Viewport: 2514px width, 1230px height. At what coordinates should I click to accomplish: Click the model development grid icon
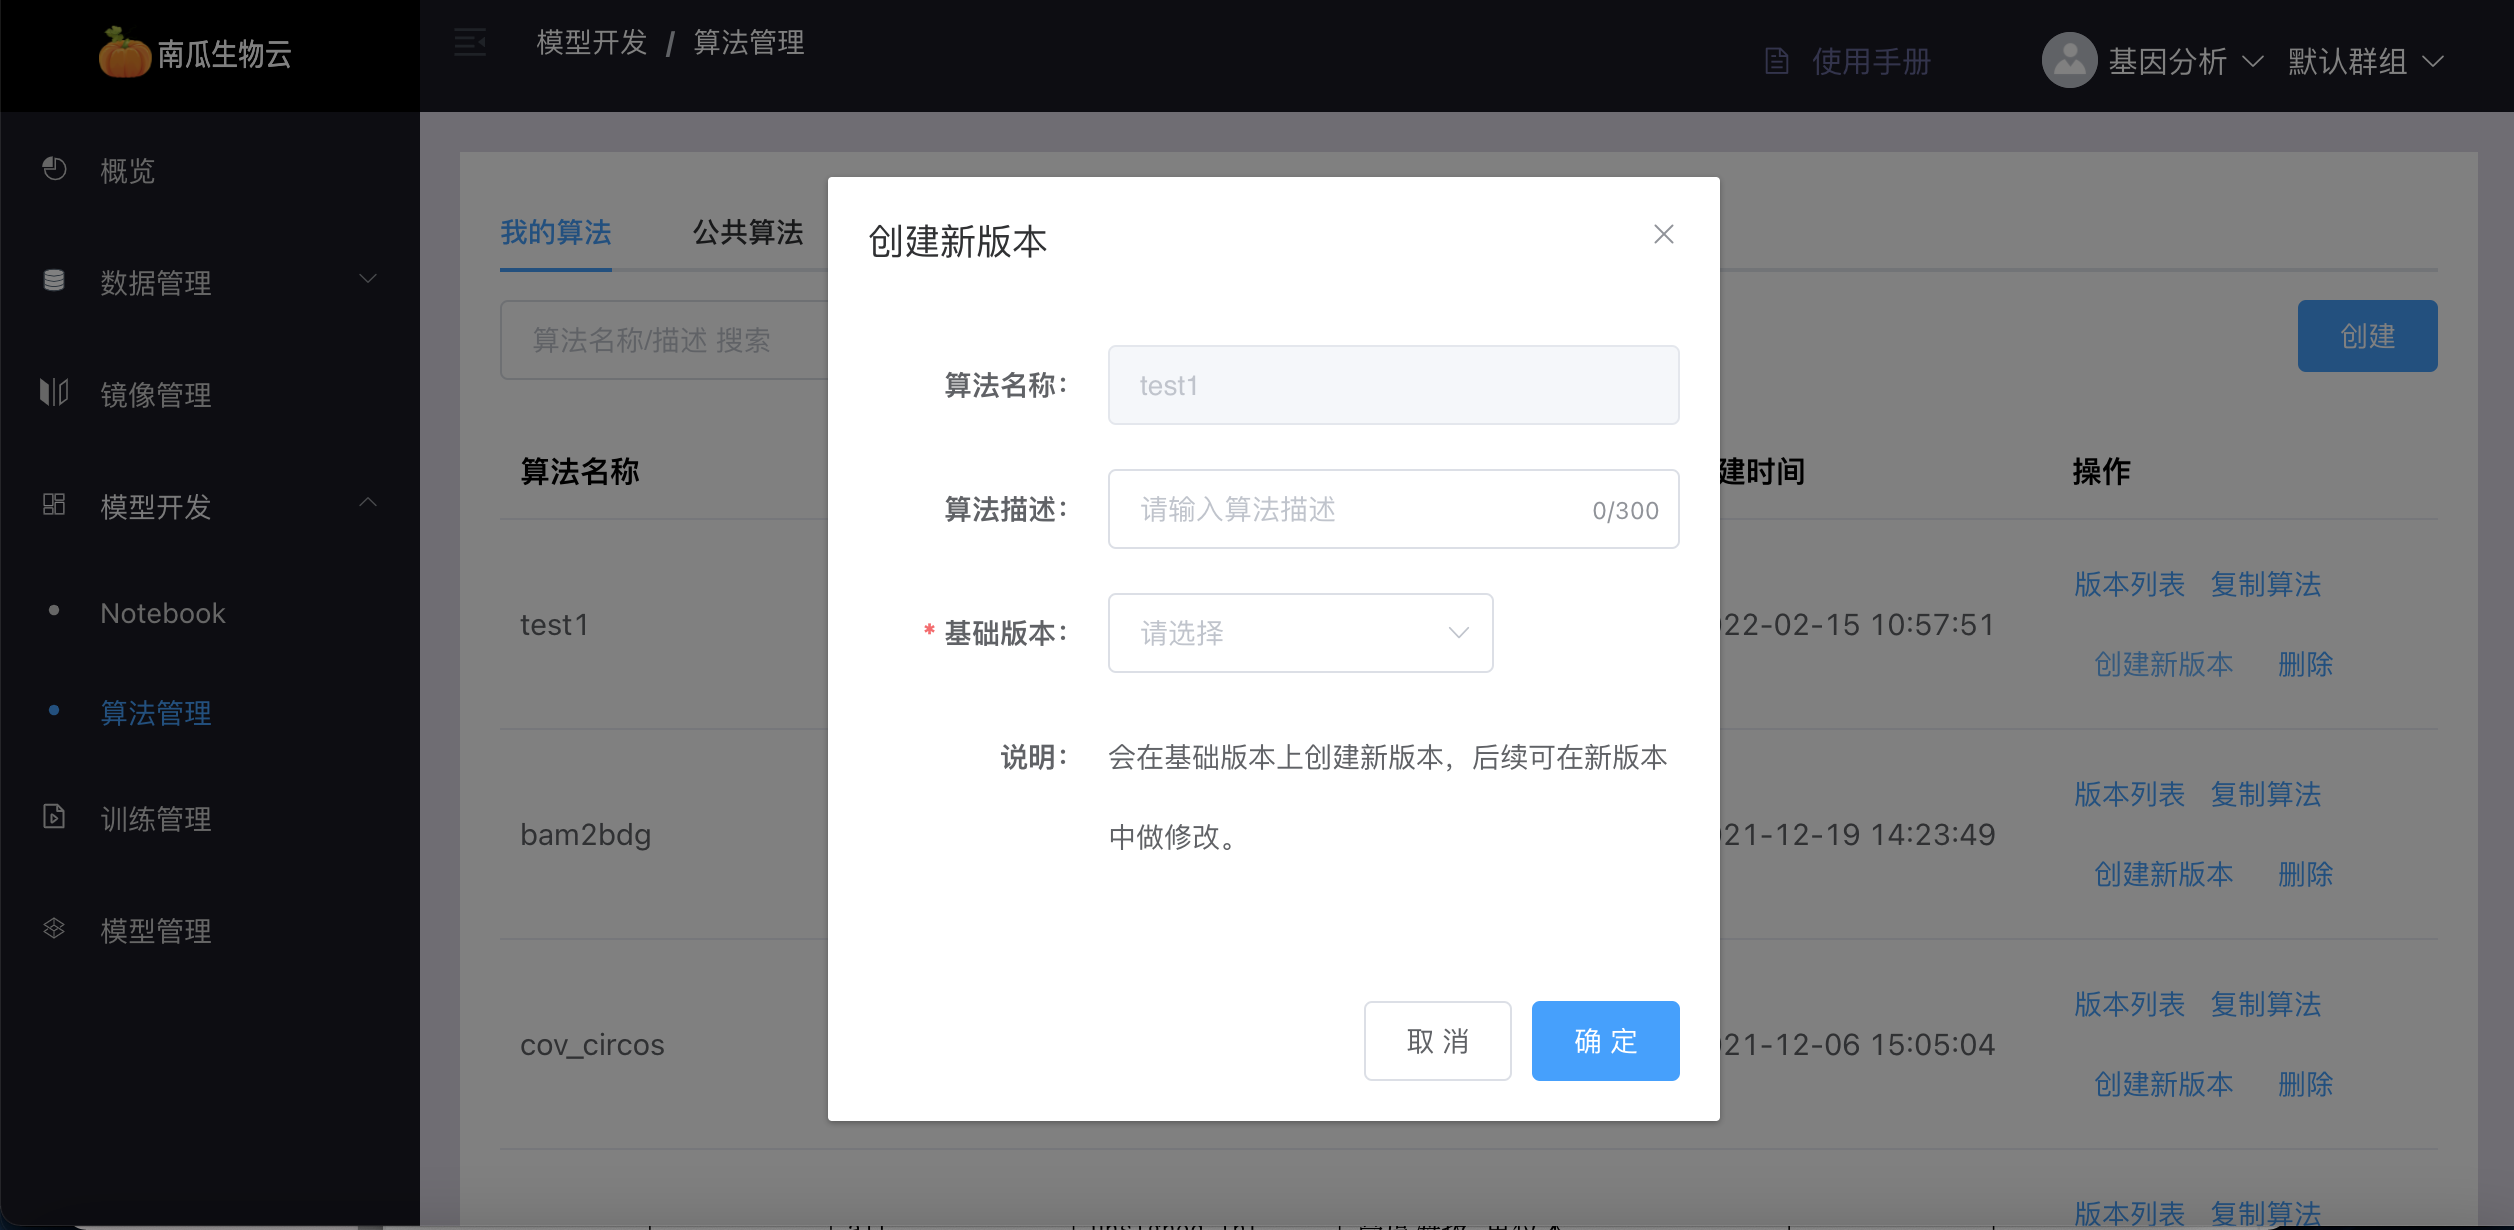(54, 504)
